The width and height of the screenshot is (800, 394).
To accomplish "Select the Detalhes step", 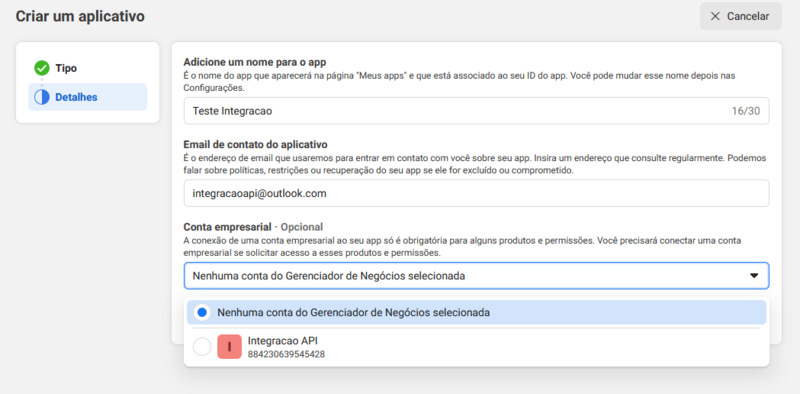I will pyautogui.click(x=87, y=97).
